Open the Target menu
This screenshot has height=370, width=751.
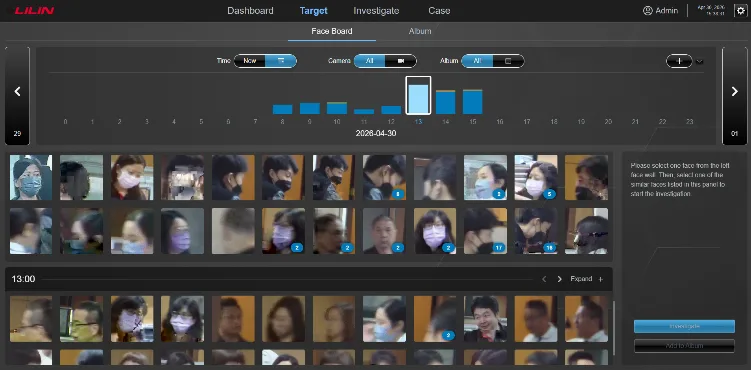coord(314,11)
